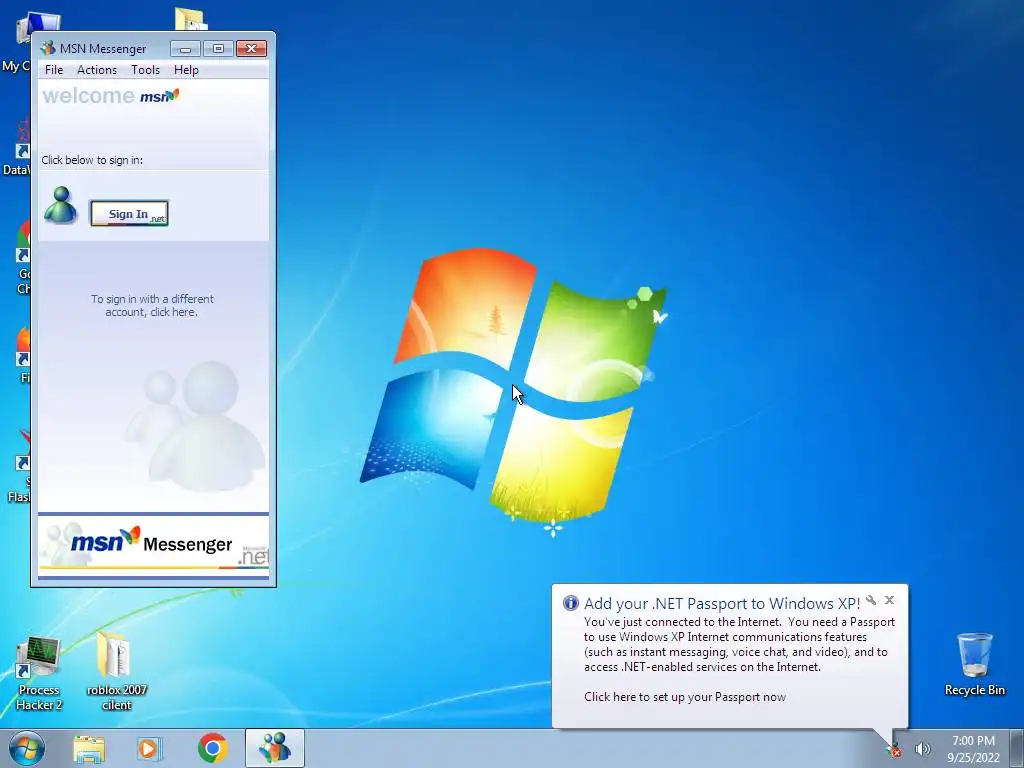This screenshot has height=768, width=1024.
Task: Open Windows Explorer from the taskbar
Action: (89, 748)
